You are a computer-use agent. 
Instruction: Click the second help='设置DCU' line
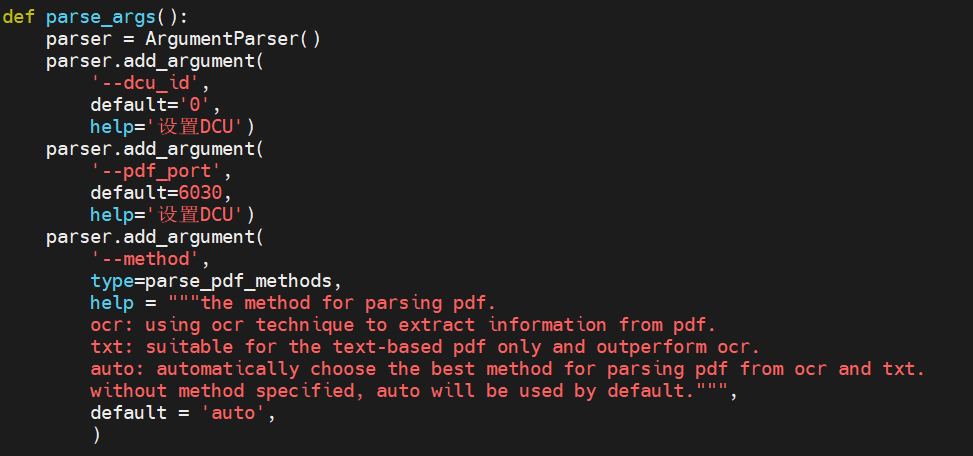[x=172, y=215]
